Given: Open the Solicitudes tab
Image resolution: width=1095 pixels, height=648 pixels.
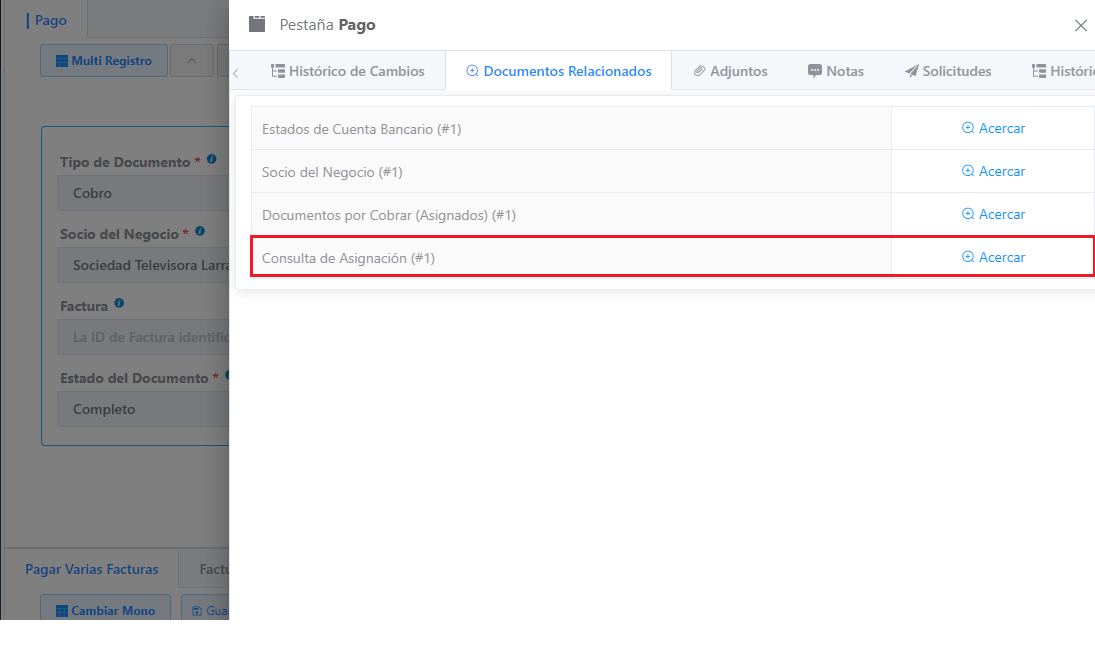Looking at the screenshot, I should click(x=947, y=71).
